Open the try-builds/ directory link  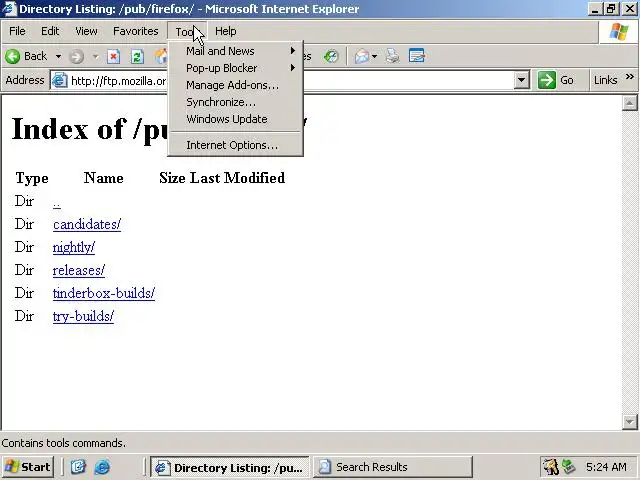pos(83,316)
